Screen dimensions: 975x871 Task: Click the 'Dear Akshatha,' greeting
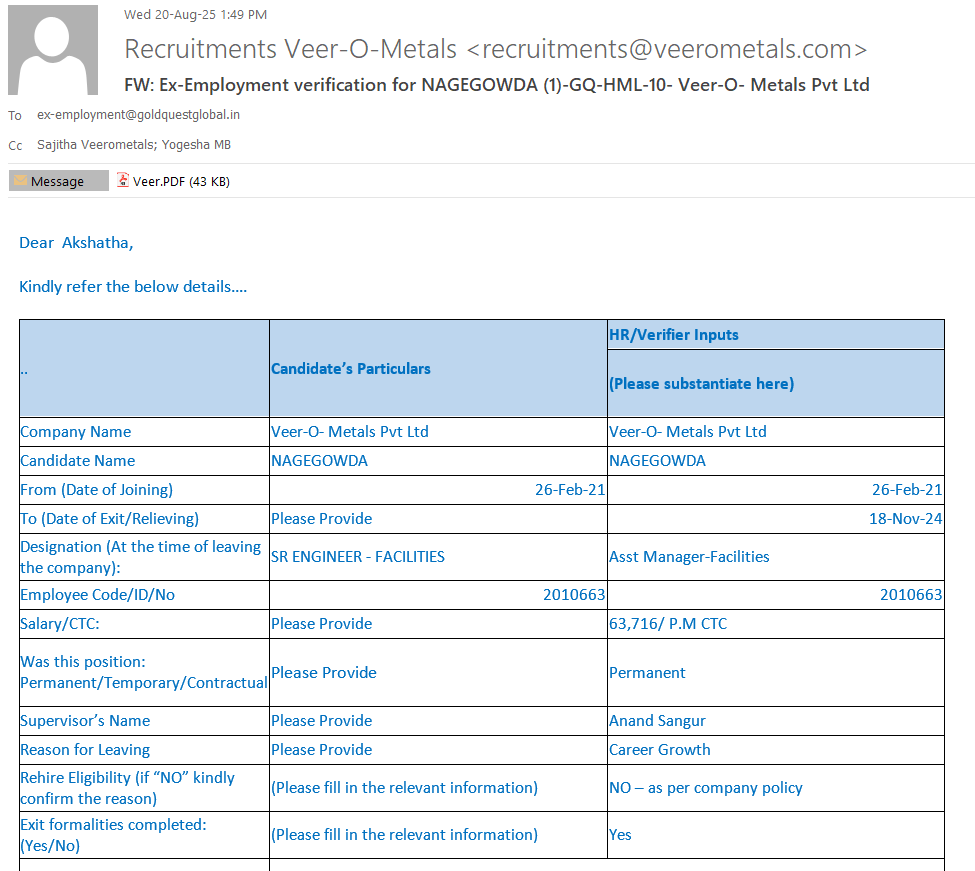[x=76, y=243]
